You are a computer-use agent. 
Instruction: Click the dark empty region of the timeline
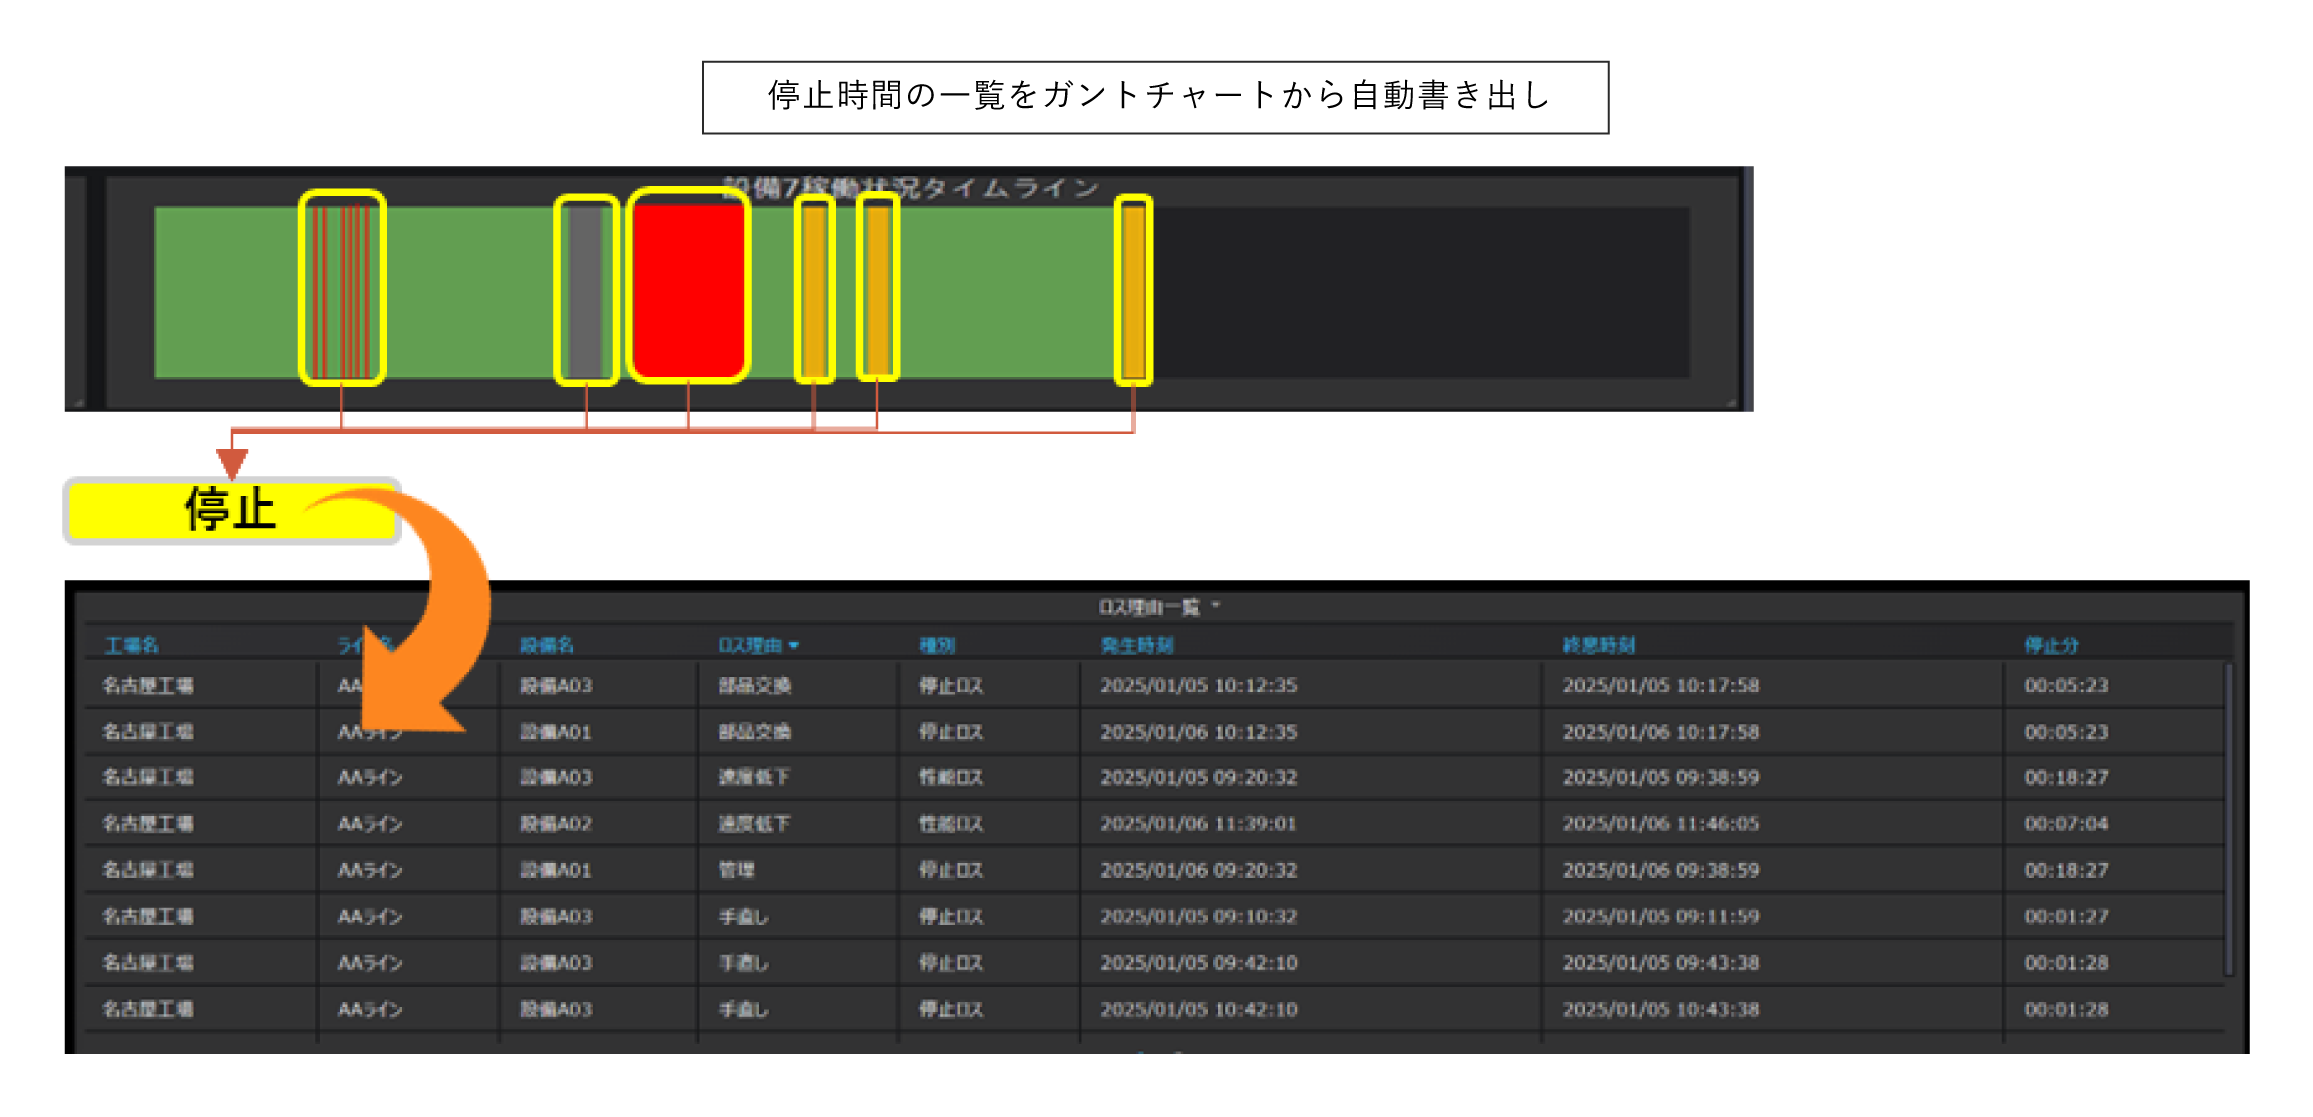pyautogui.click(x=1420, y=291)
